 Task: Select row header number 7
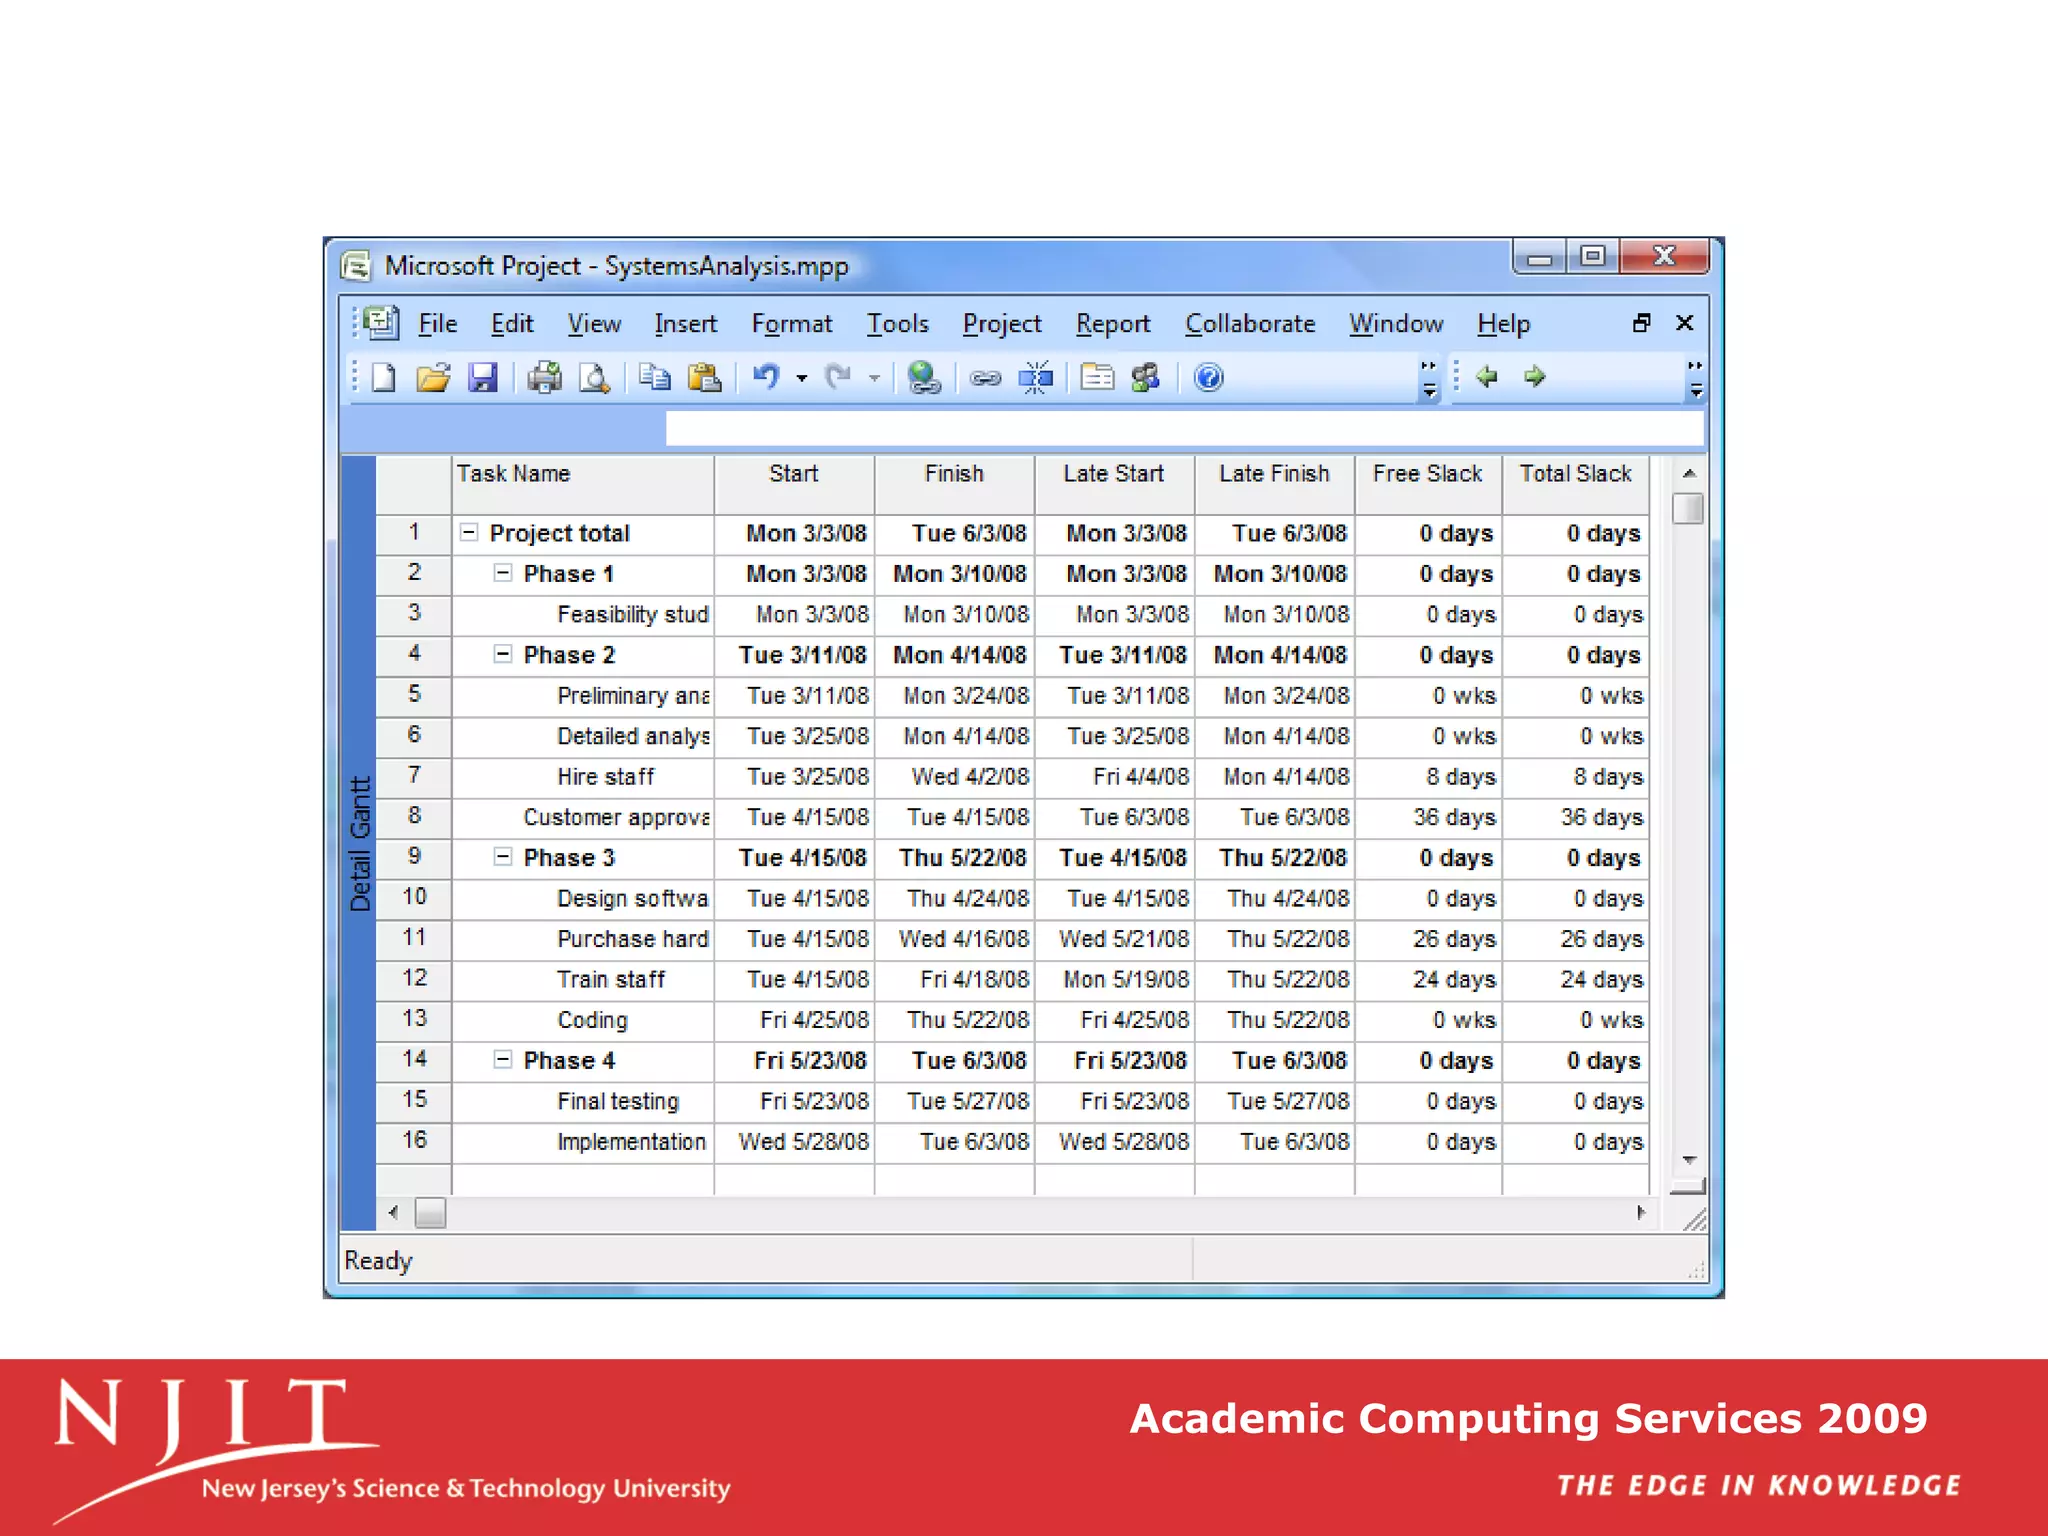414,776
